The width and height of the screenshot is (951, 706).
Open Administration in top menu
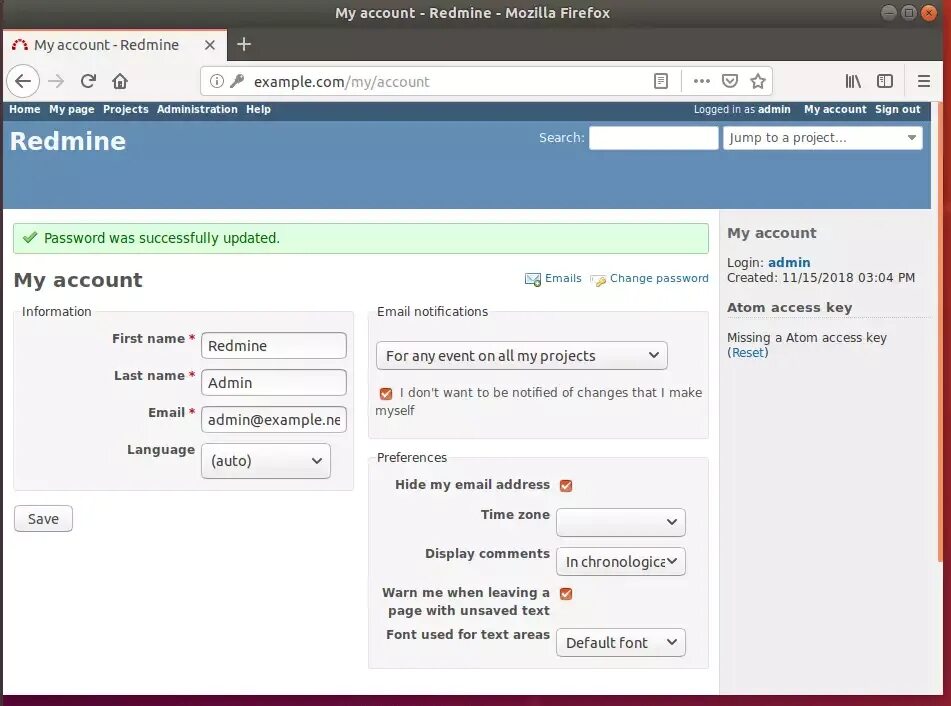197,109
